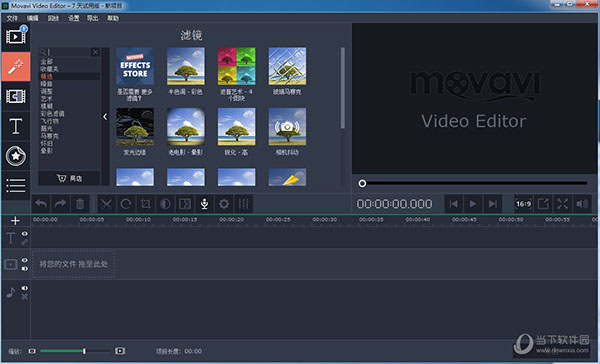
Task: Toggle video track mute icon
Action: 24,269
